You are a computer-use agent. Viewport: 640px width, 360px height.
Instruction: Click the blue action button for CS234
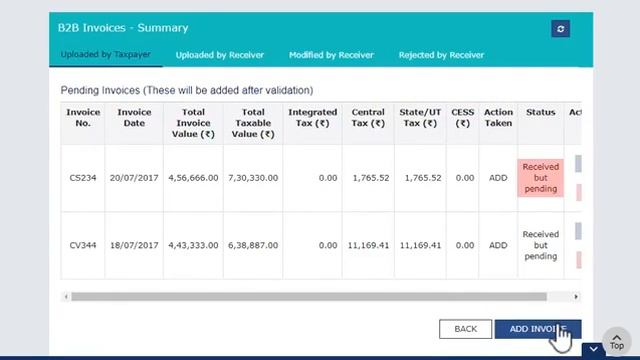[578, 164]
